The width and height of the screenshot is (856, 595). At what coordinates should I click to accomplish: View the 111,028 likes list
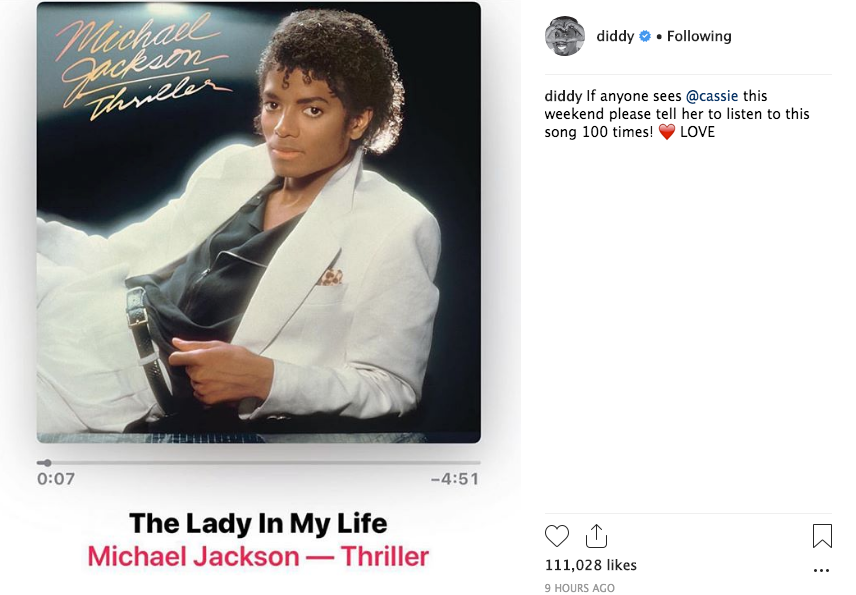click(591, 565)
